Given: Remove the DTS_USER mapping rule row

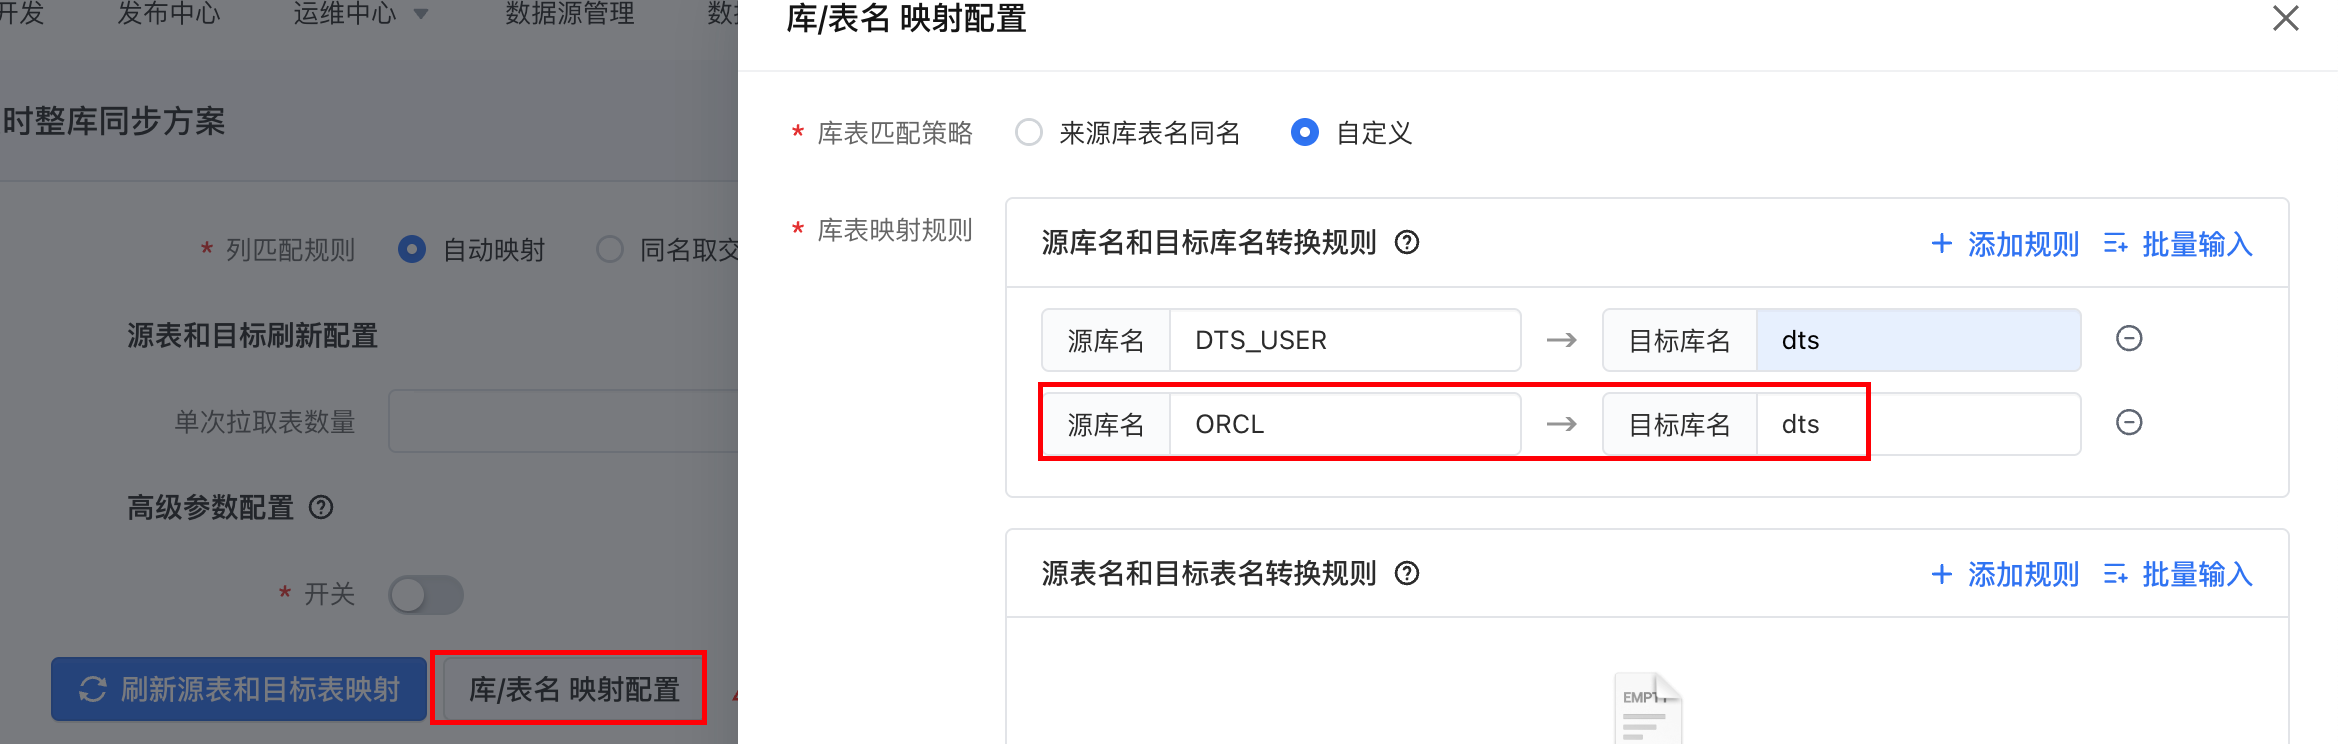Looking at the screenshot, I should (x=2129, y=339).
